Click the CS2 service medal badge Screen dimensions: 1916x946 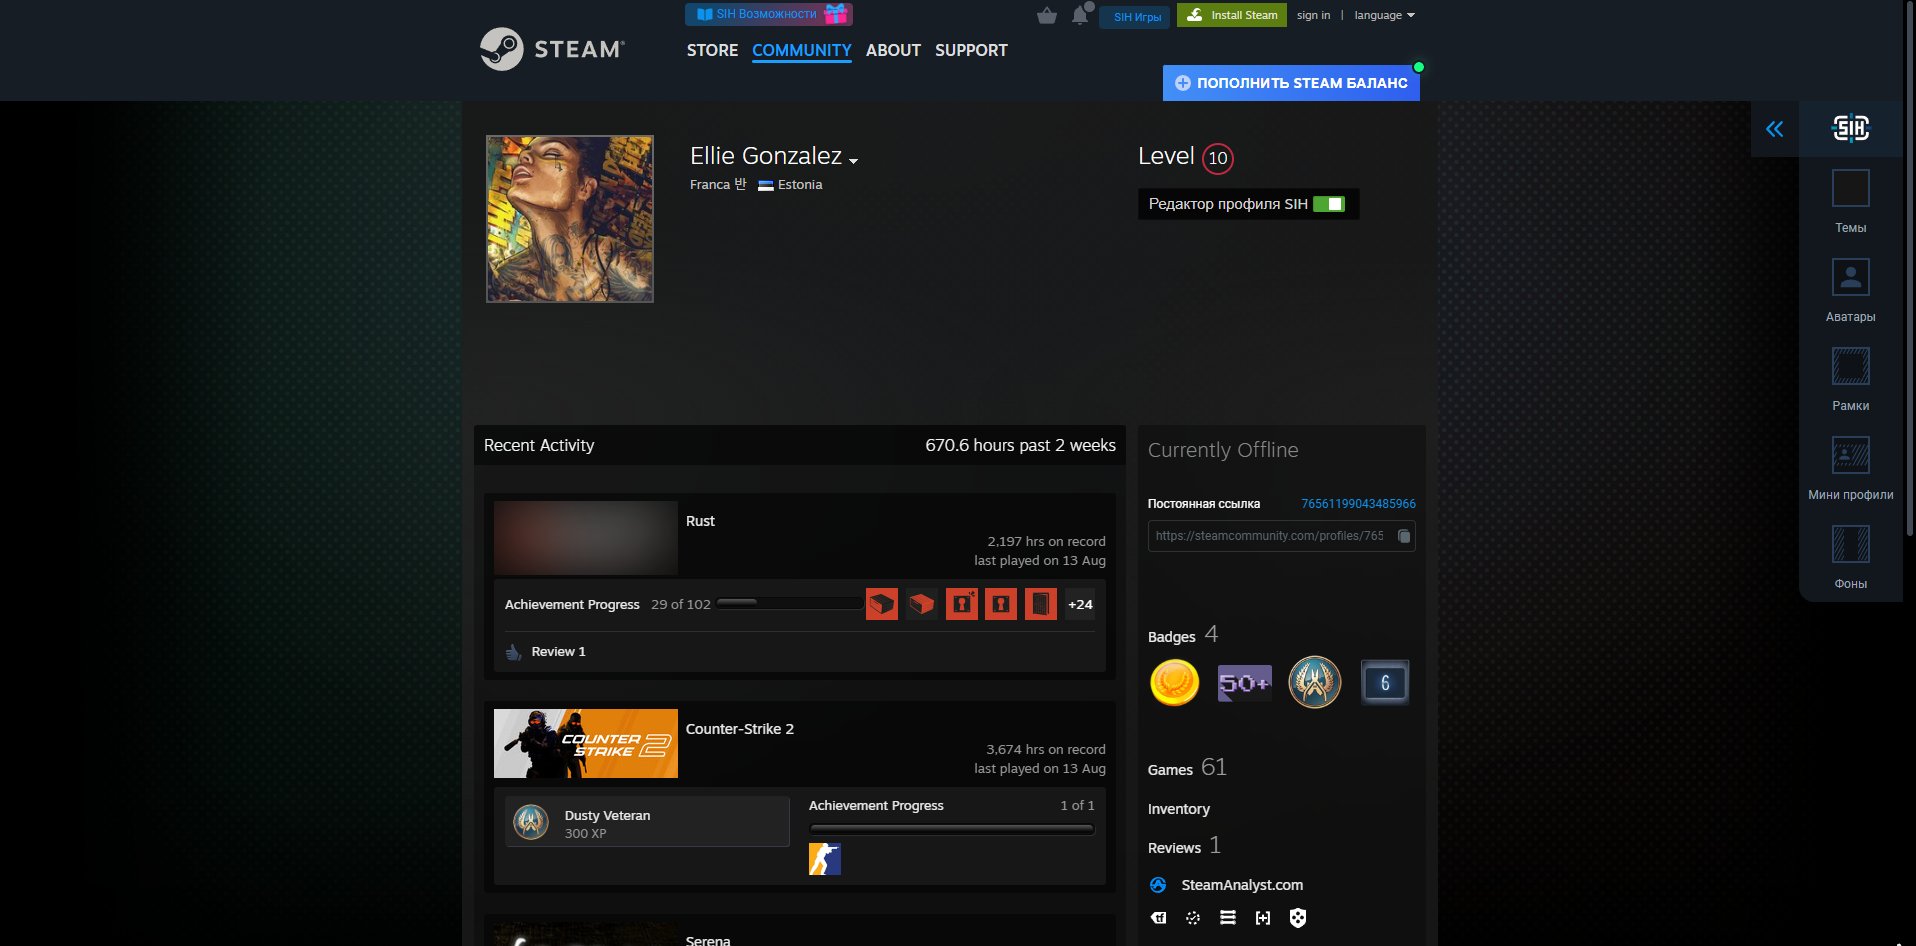click(x=1315, y=682)
